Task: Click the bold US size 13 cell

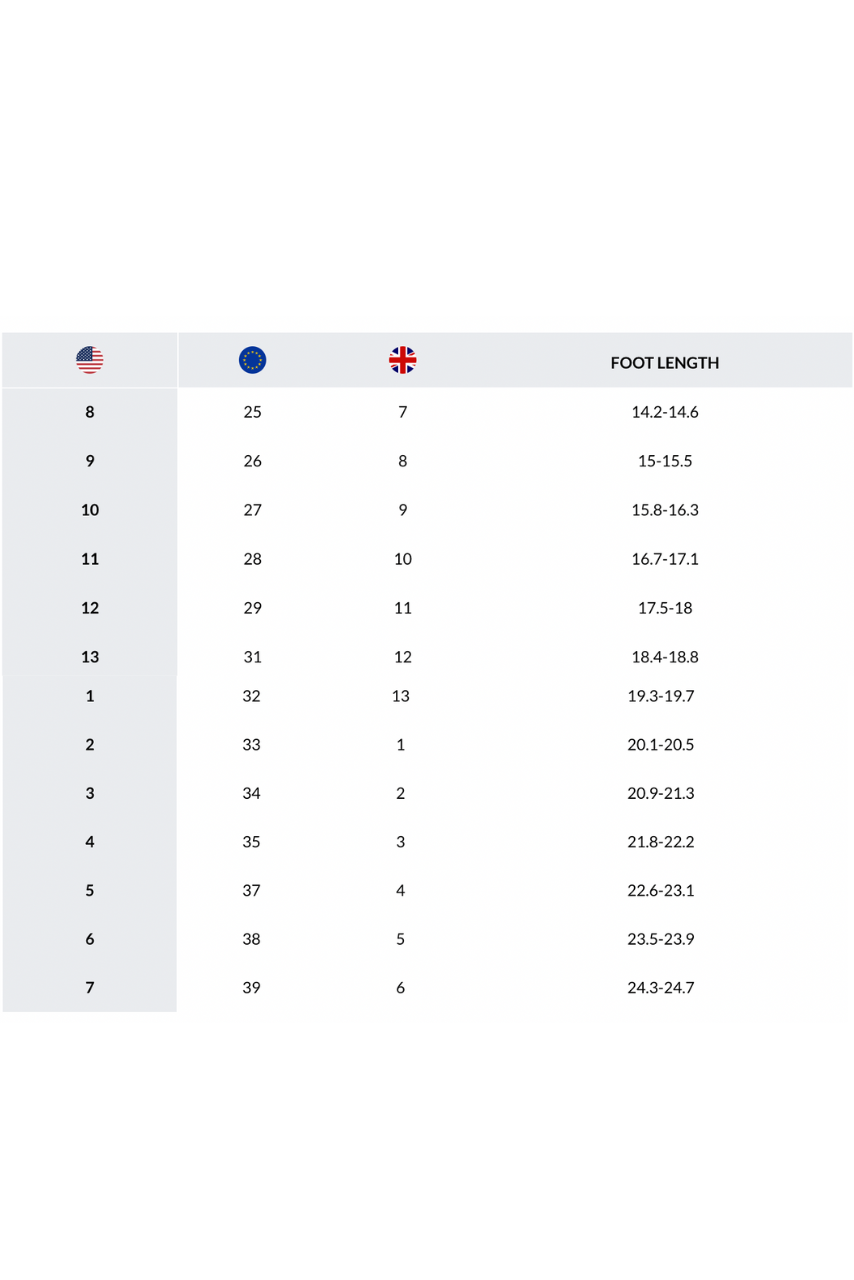Action: point(90,657)
